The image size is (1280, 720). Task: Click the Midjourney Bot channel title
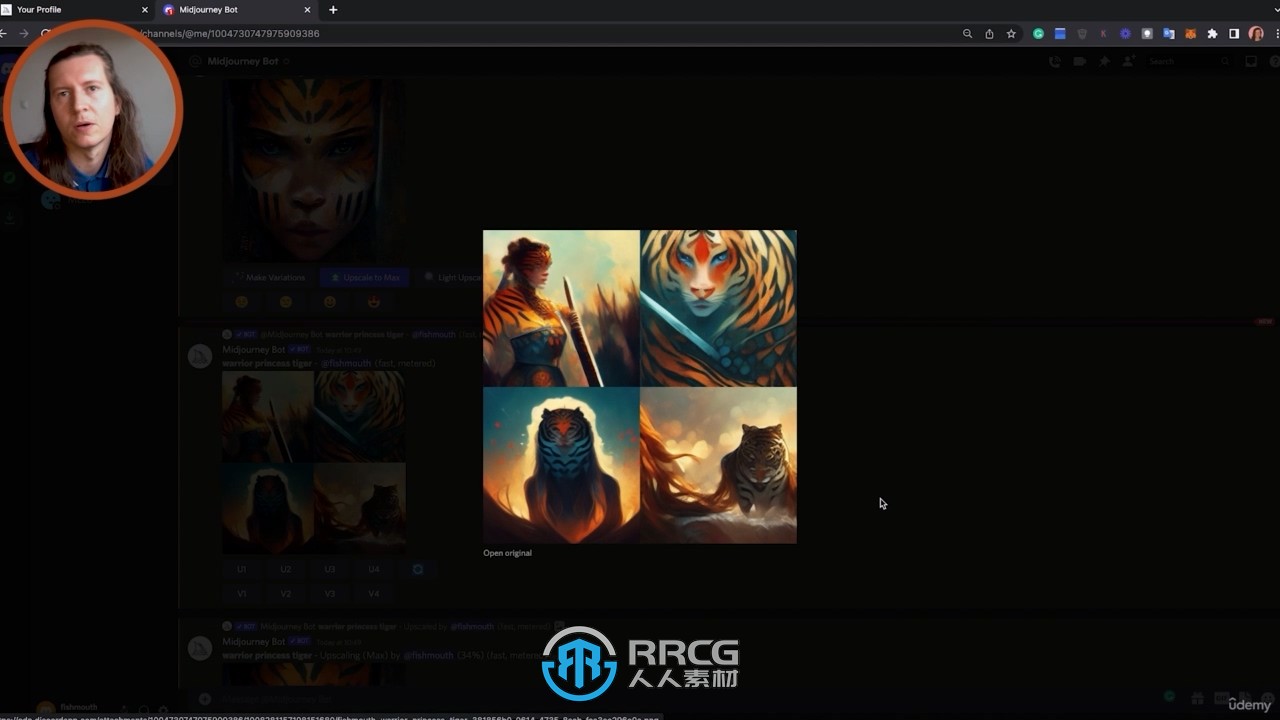(243, 61)
